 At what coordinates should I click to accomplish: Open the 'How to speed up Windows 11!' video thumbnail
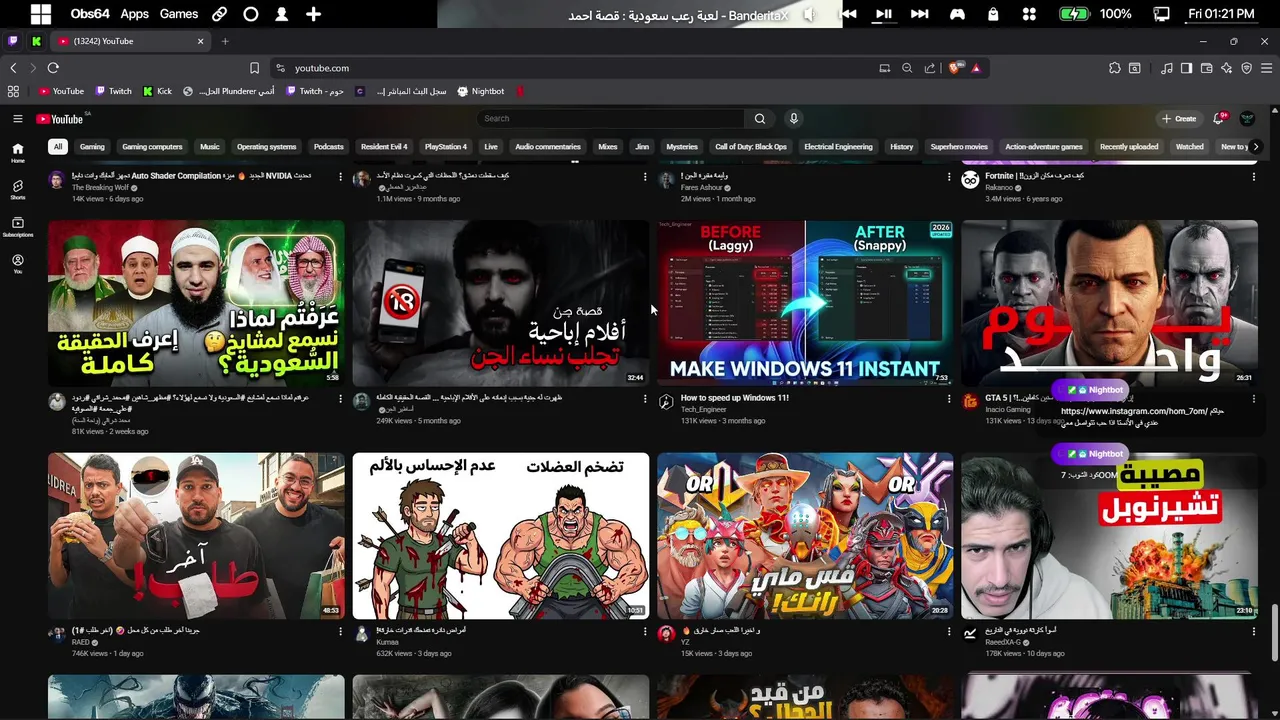805,303
